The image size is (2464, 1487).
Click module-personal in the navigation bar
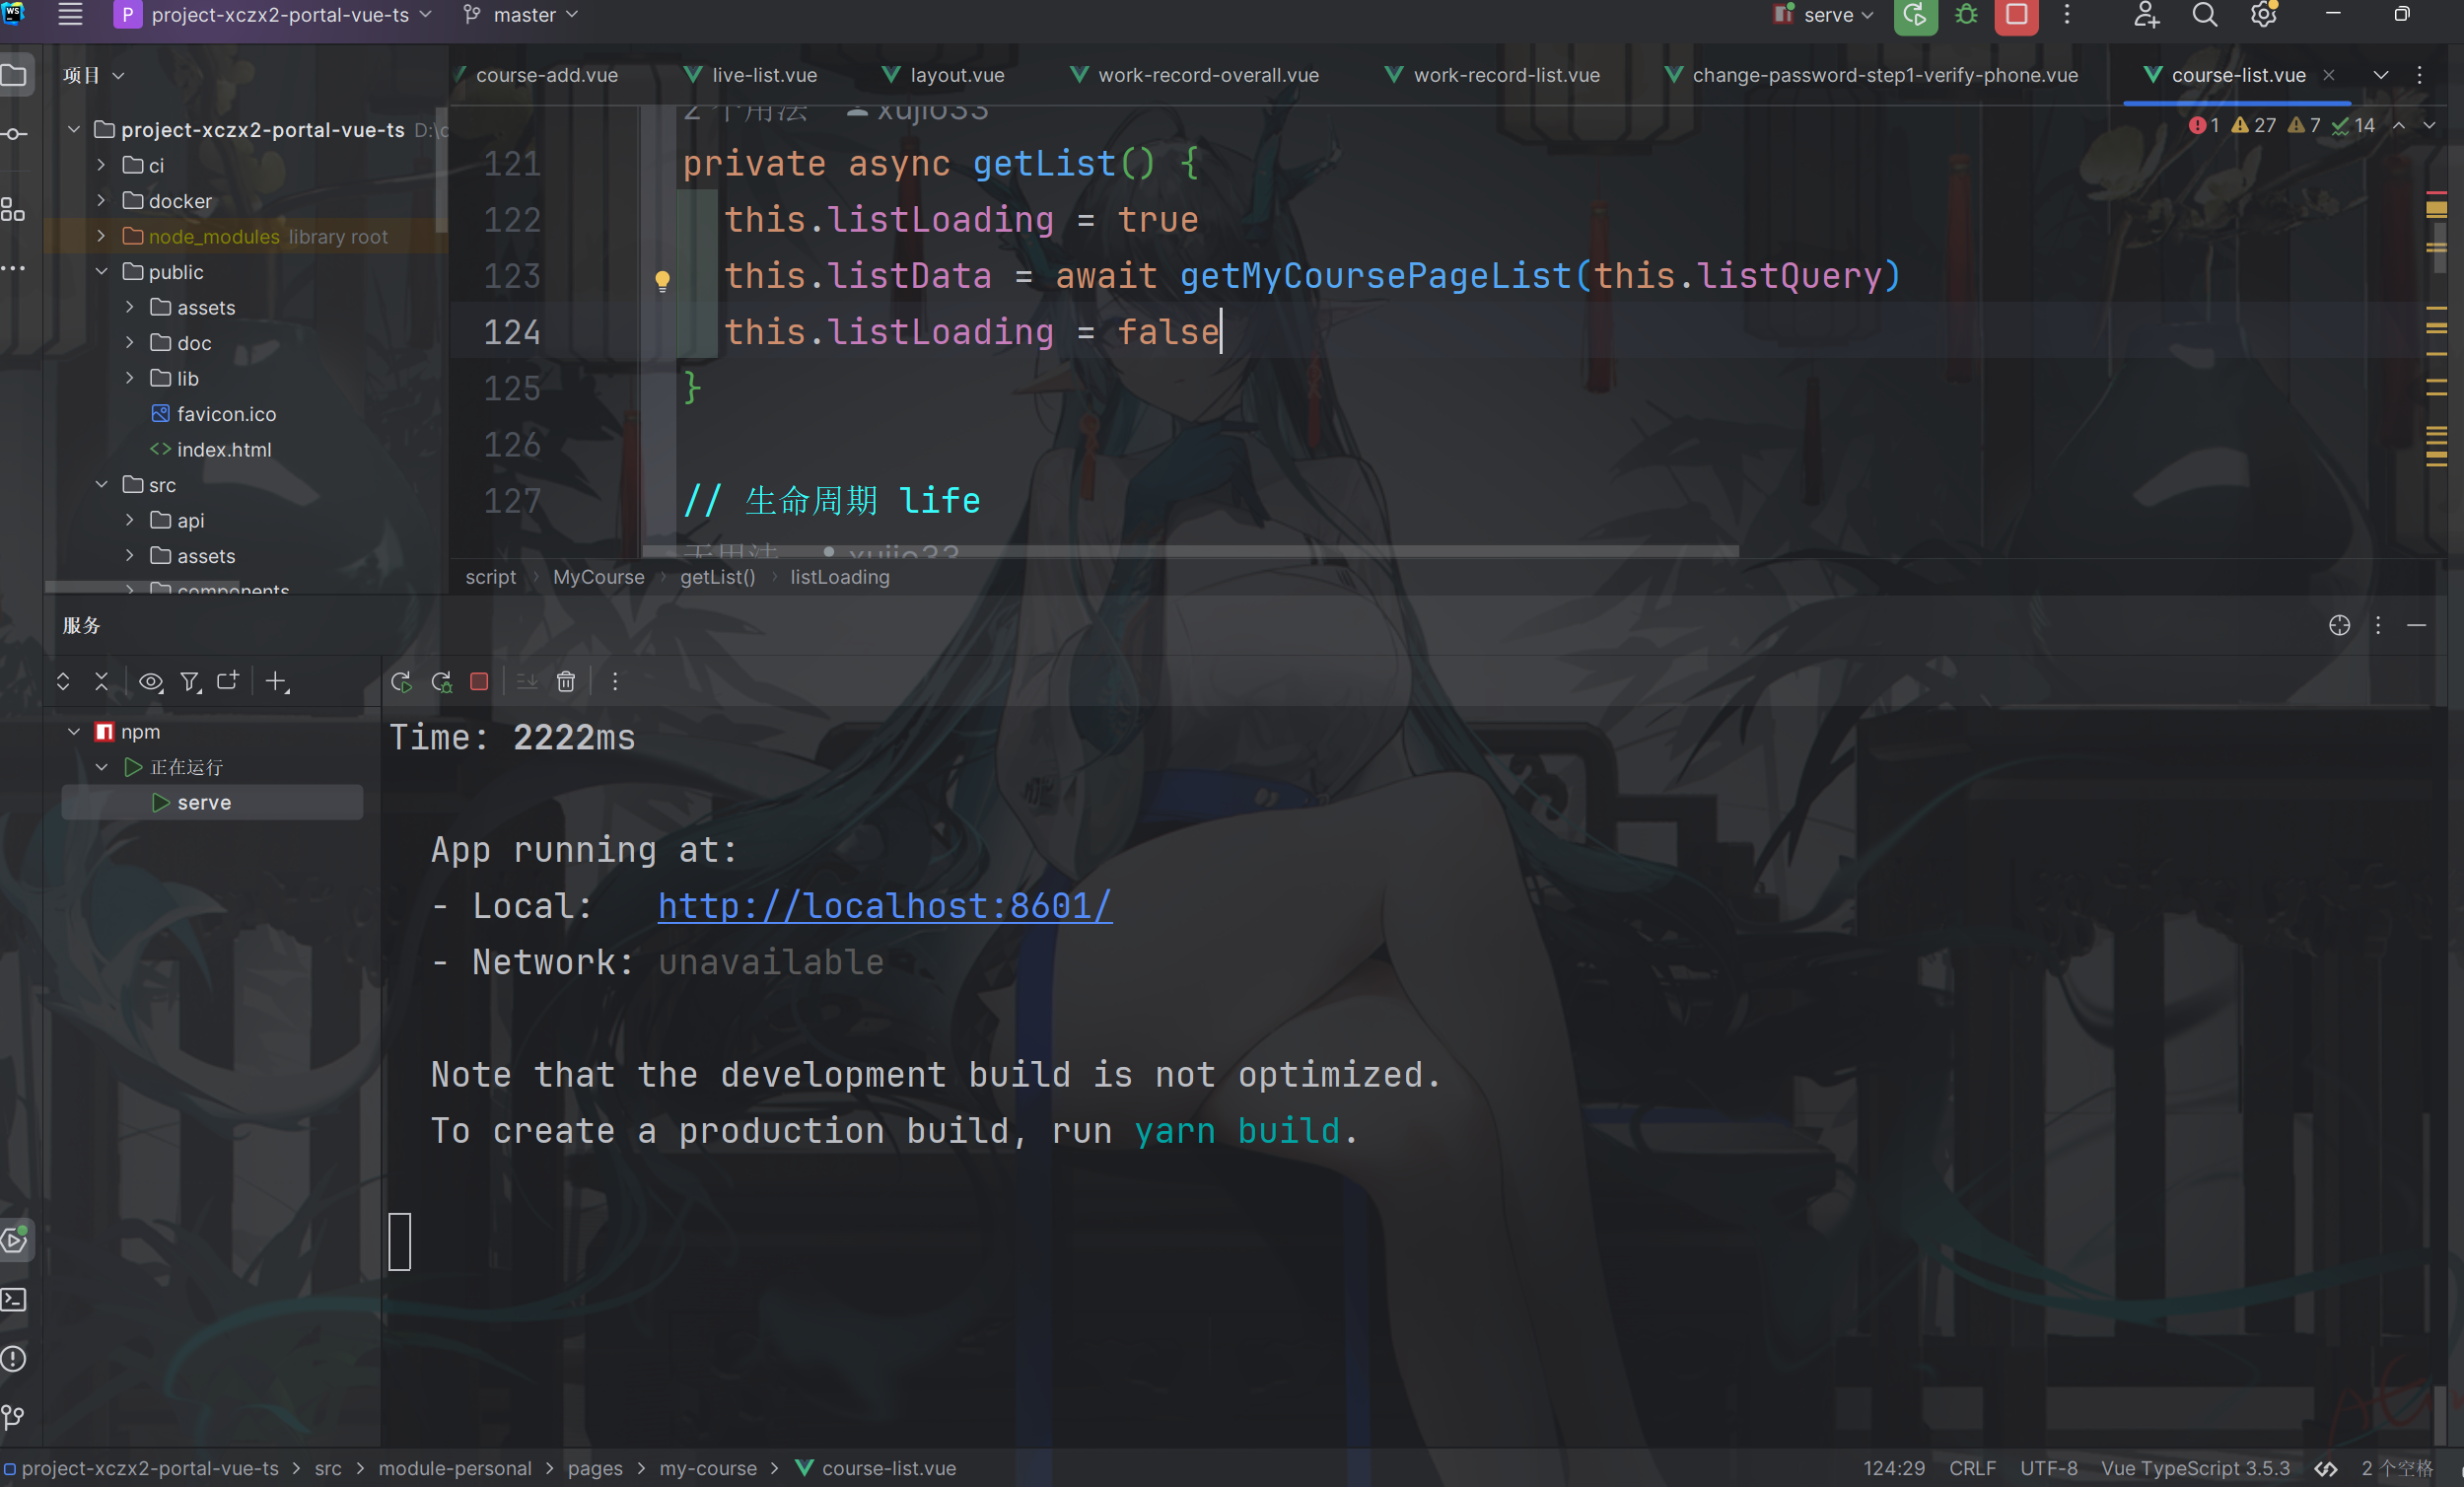(x=455, y=1468)
